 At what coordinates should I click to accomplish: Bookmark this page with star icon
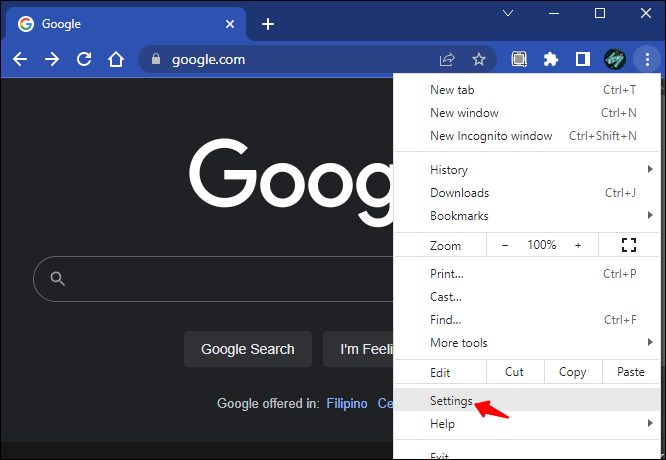click(x=479, y=59)
